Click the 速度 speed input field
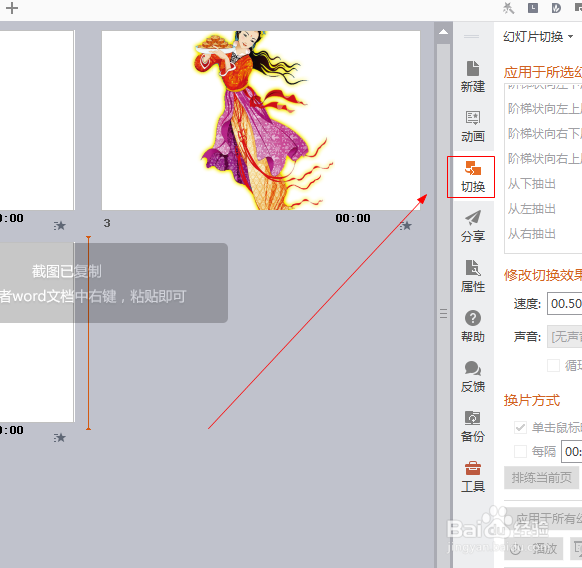The height and width of the screenshot is (568, 582). click(565, 304)
